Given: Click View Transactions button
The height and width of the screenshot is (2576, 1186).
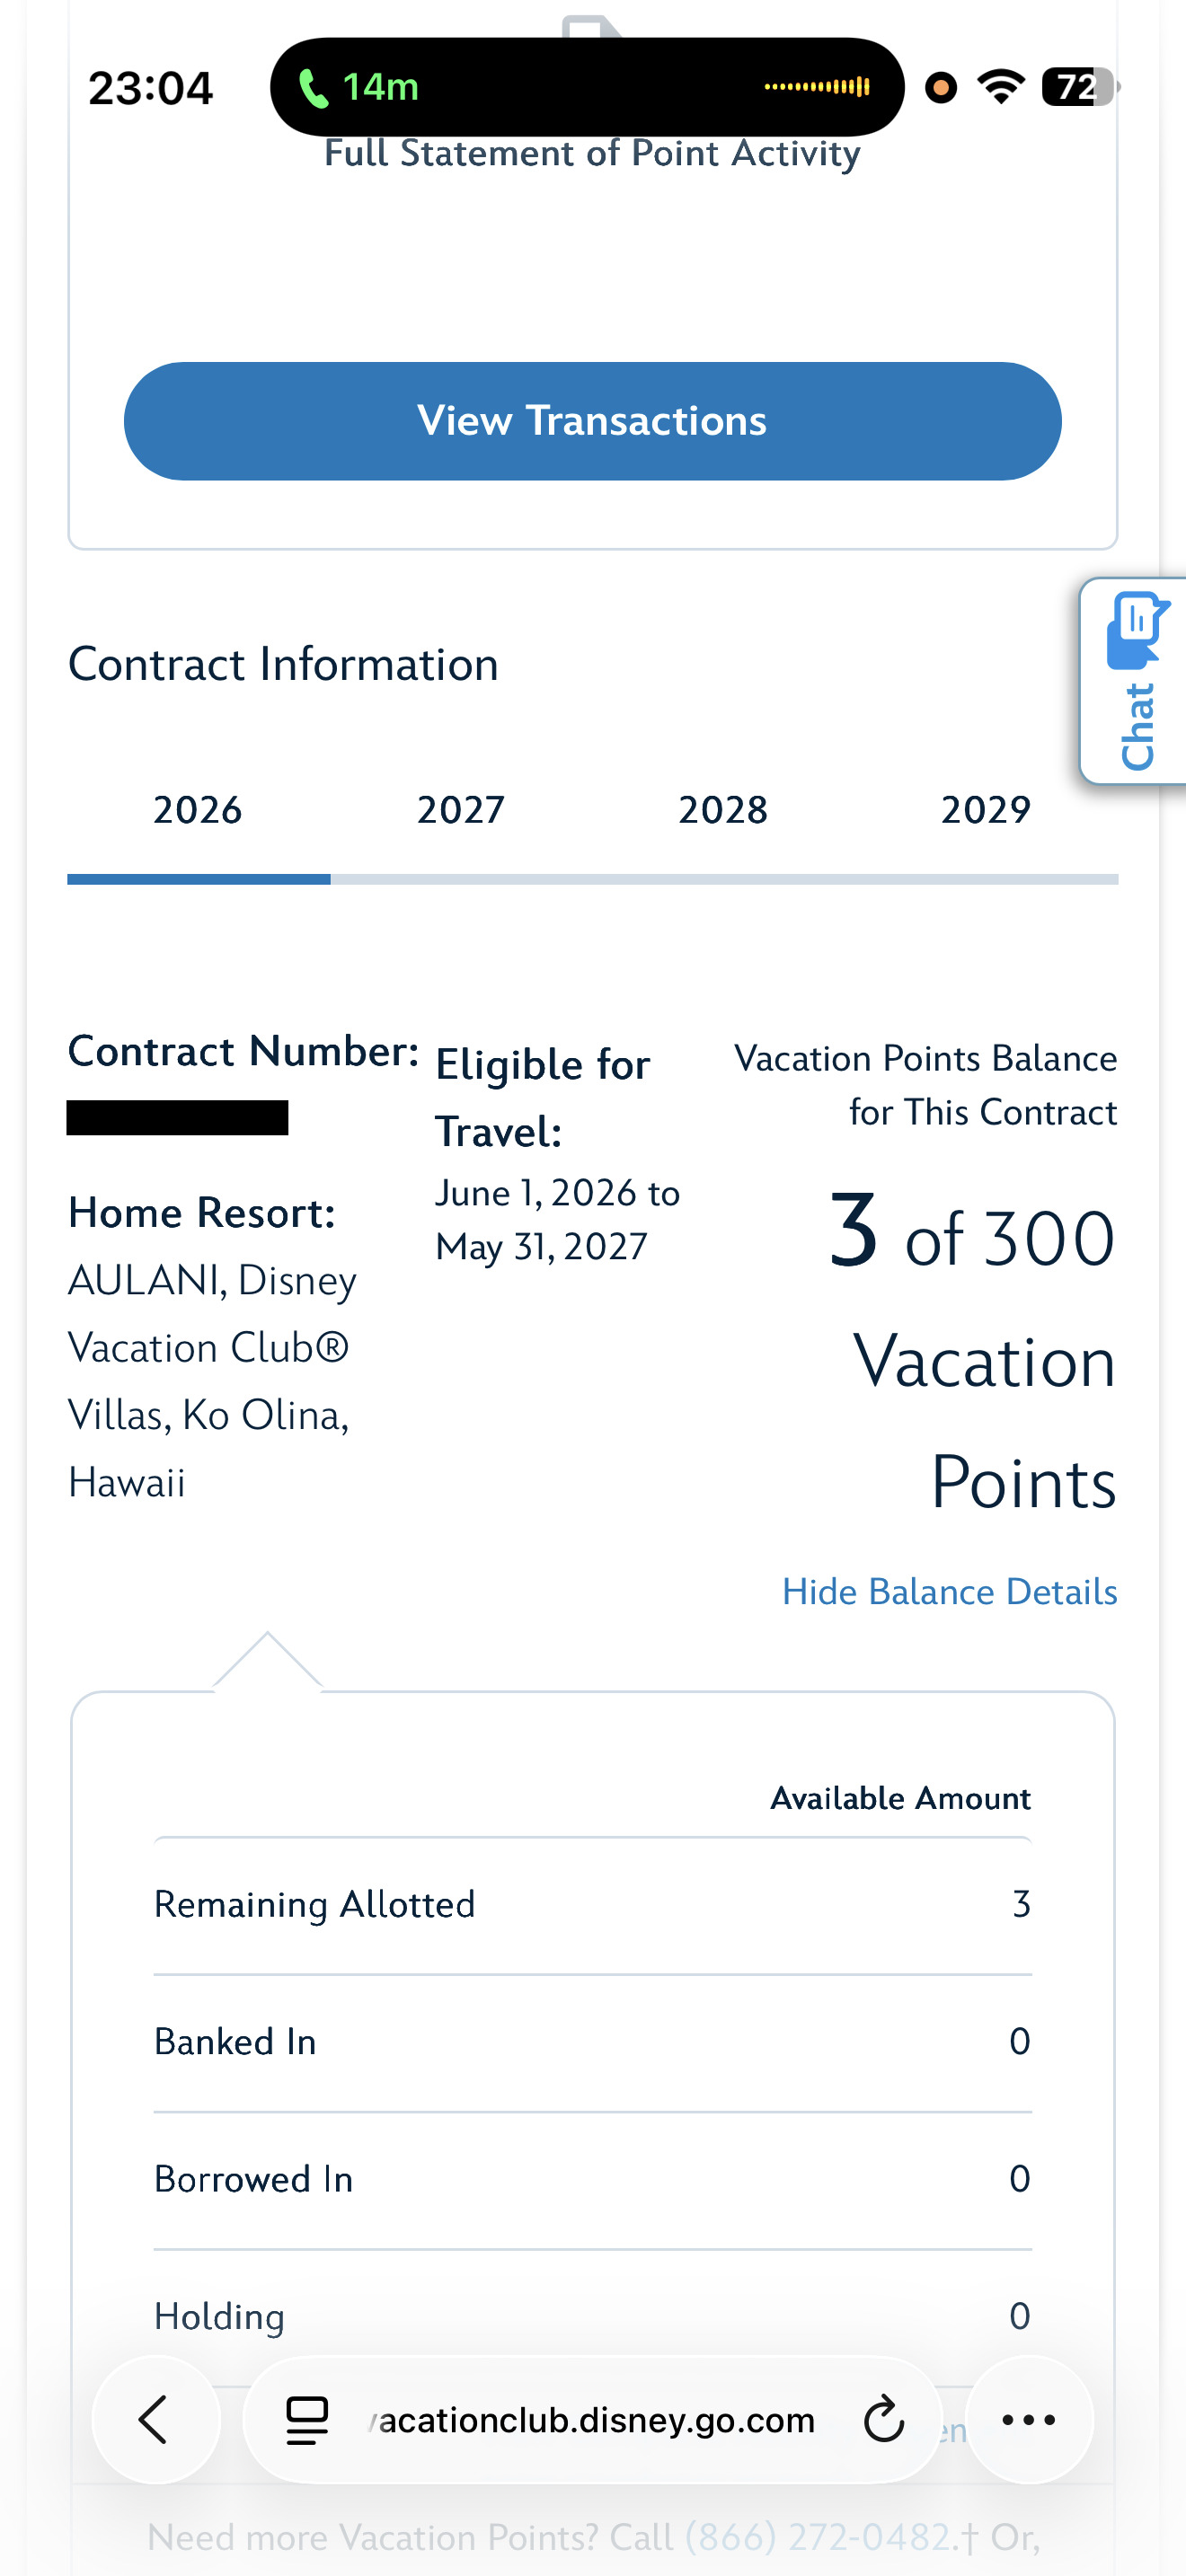Looking at the screenshot, I should tap(592, 421).
